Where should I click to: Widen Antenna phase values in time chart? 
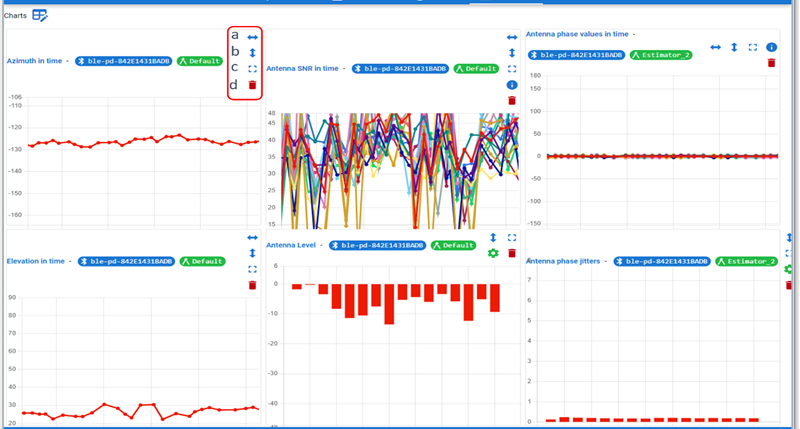(715, 47)
